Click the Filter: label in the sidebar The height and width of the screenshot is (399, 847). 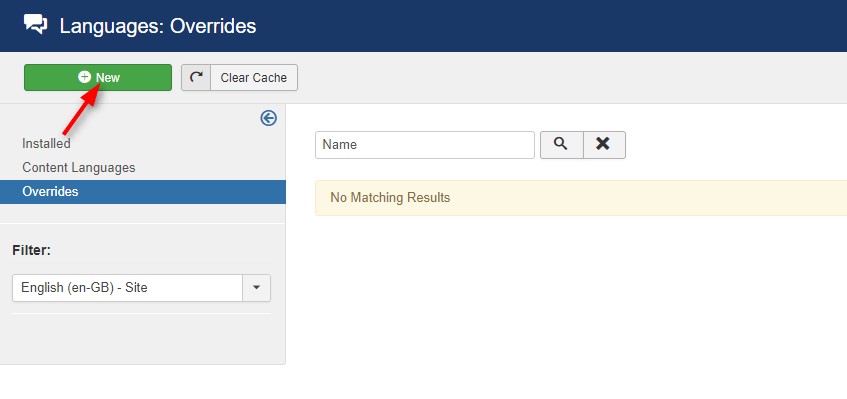31,251
